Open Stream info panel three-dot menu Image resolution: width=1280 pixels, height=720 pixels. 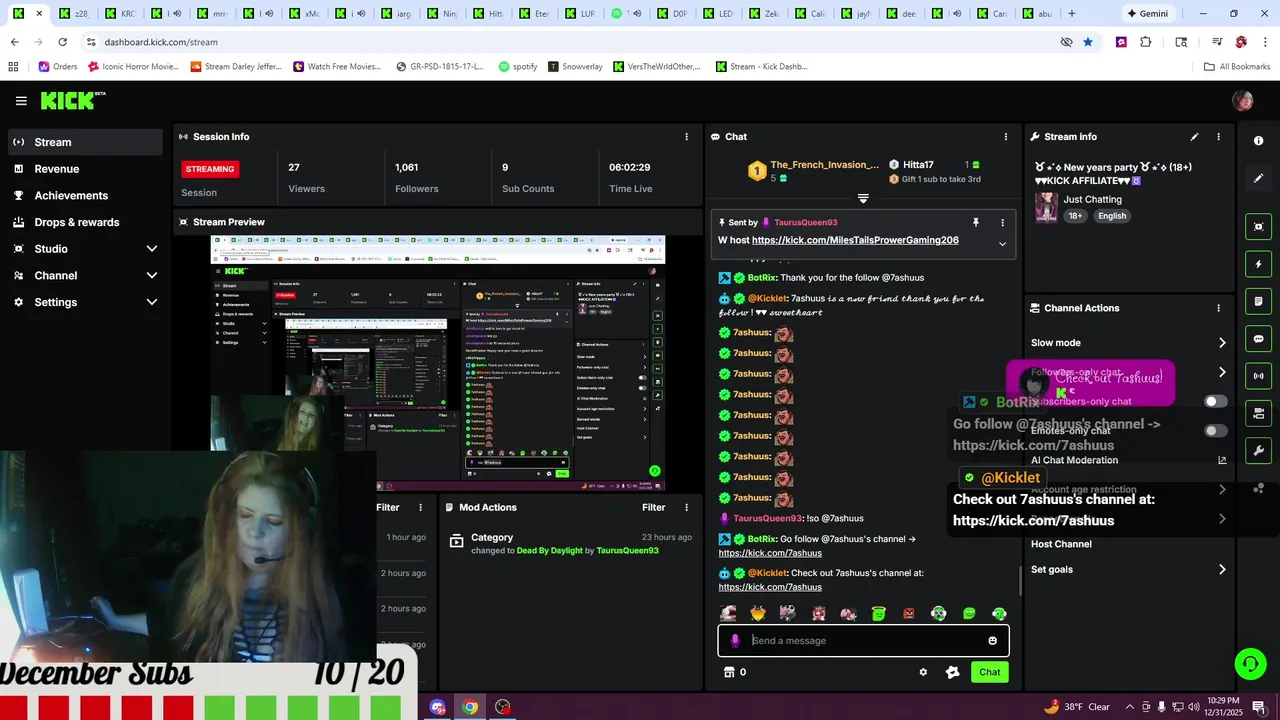(1218, 136)
